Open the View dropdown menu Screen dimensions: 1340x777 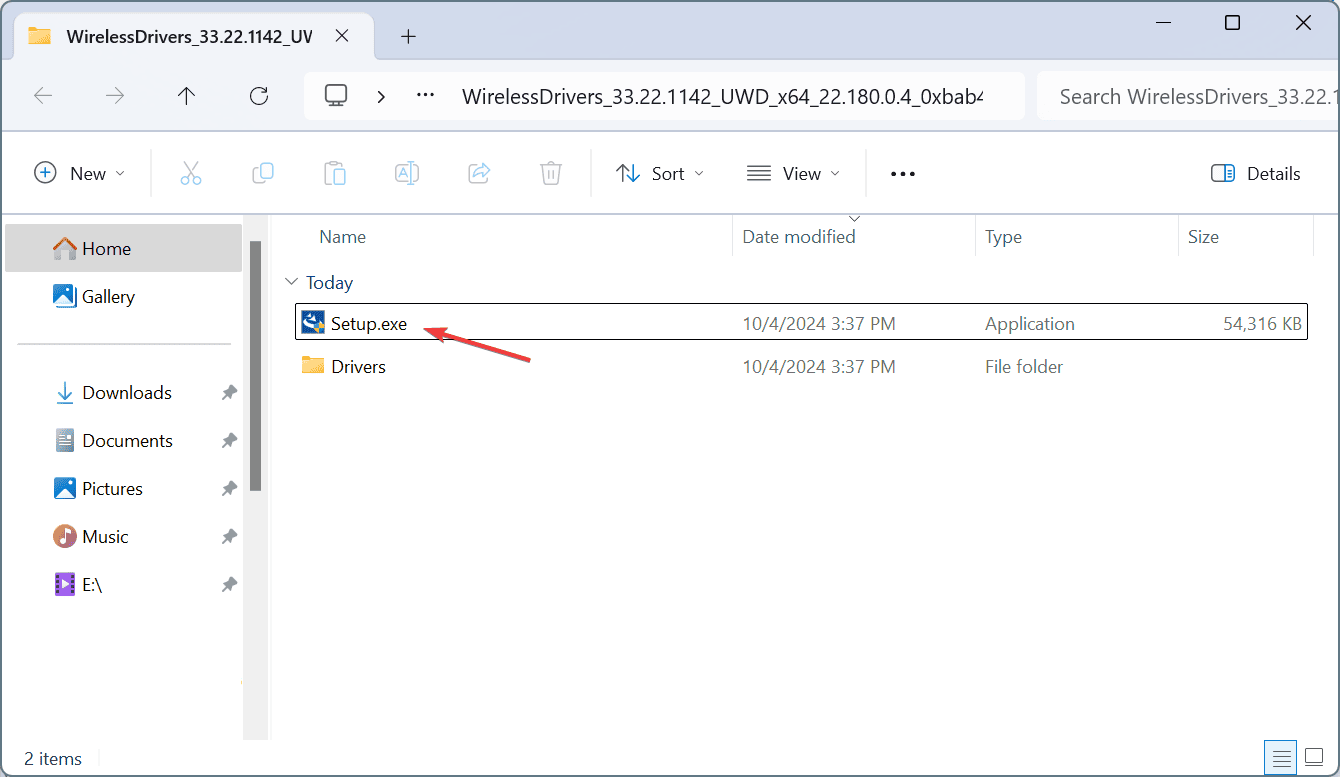point(794,173)
